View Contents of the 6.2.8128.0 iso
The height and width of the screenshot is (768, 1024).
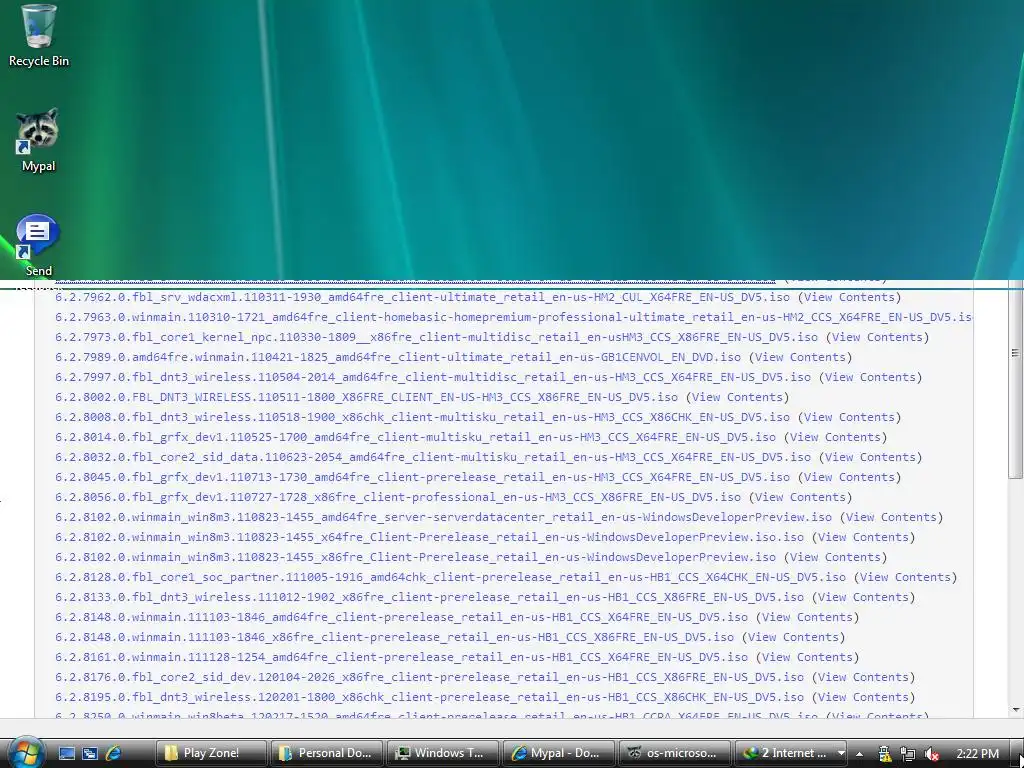[x=905, y=577]
